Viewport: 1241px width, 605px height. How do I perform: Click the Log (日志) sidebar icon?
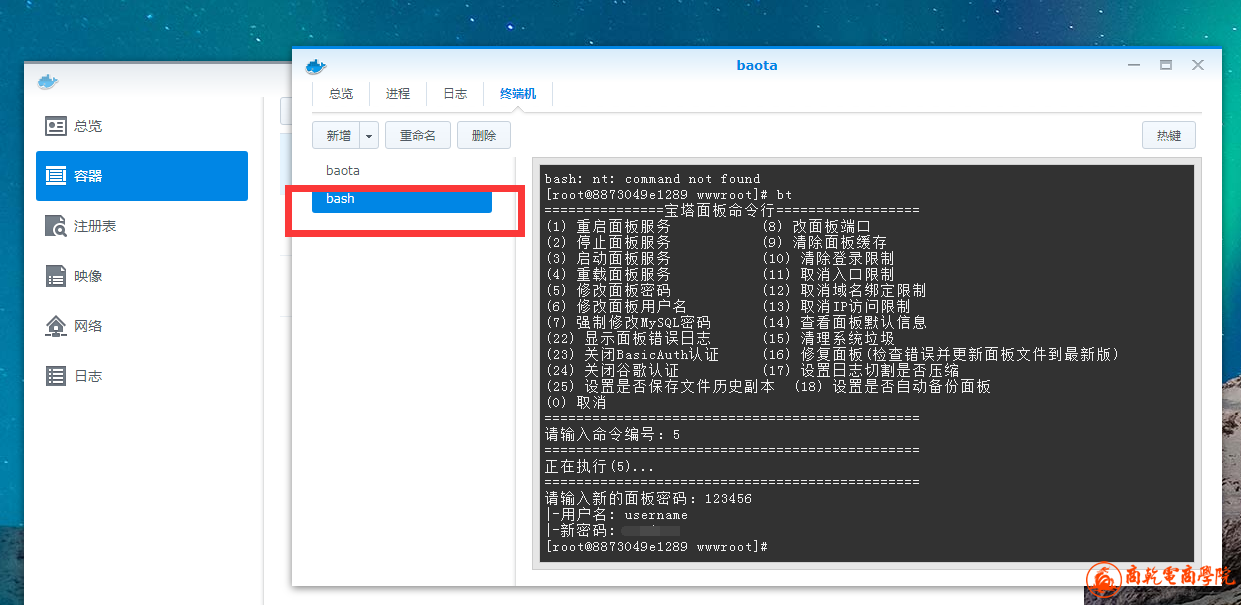point(56,376)
